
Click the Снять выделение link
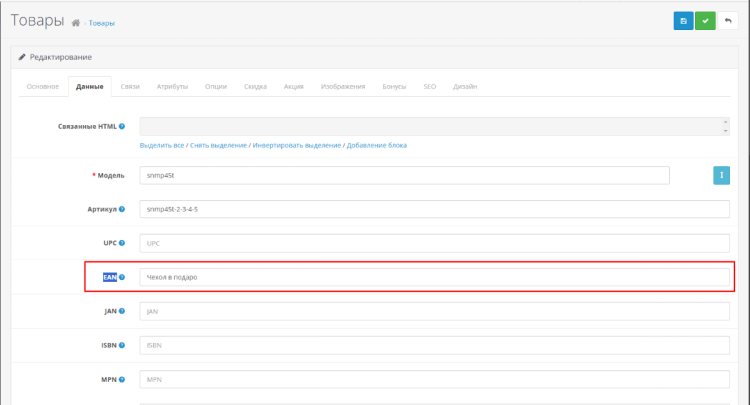click(218, 145)
